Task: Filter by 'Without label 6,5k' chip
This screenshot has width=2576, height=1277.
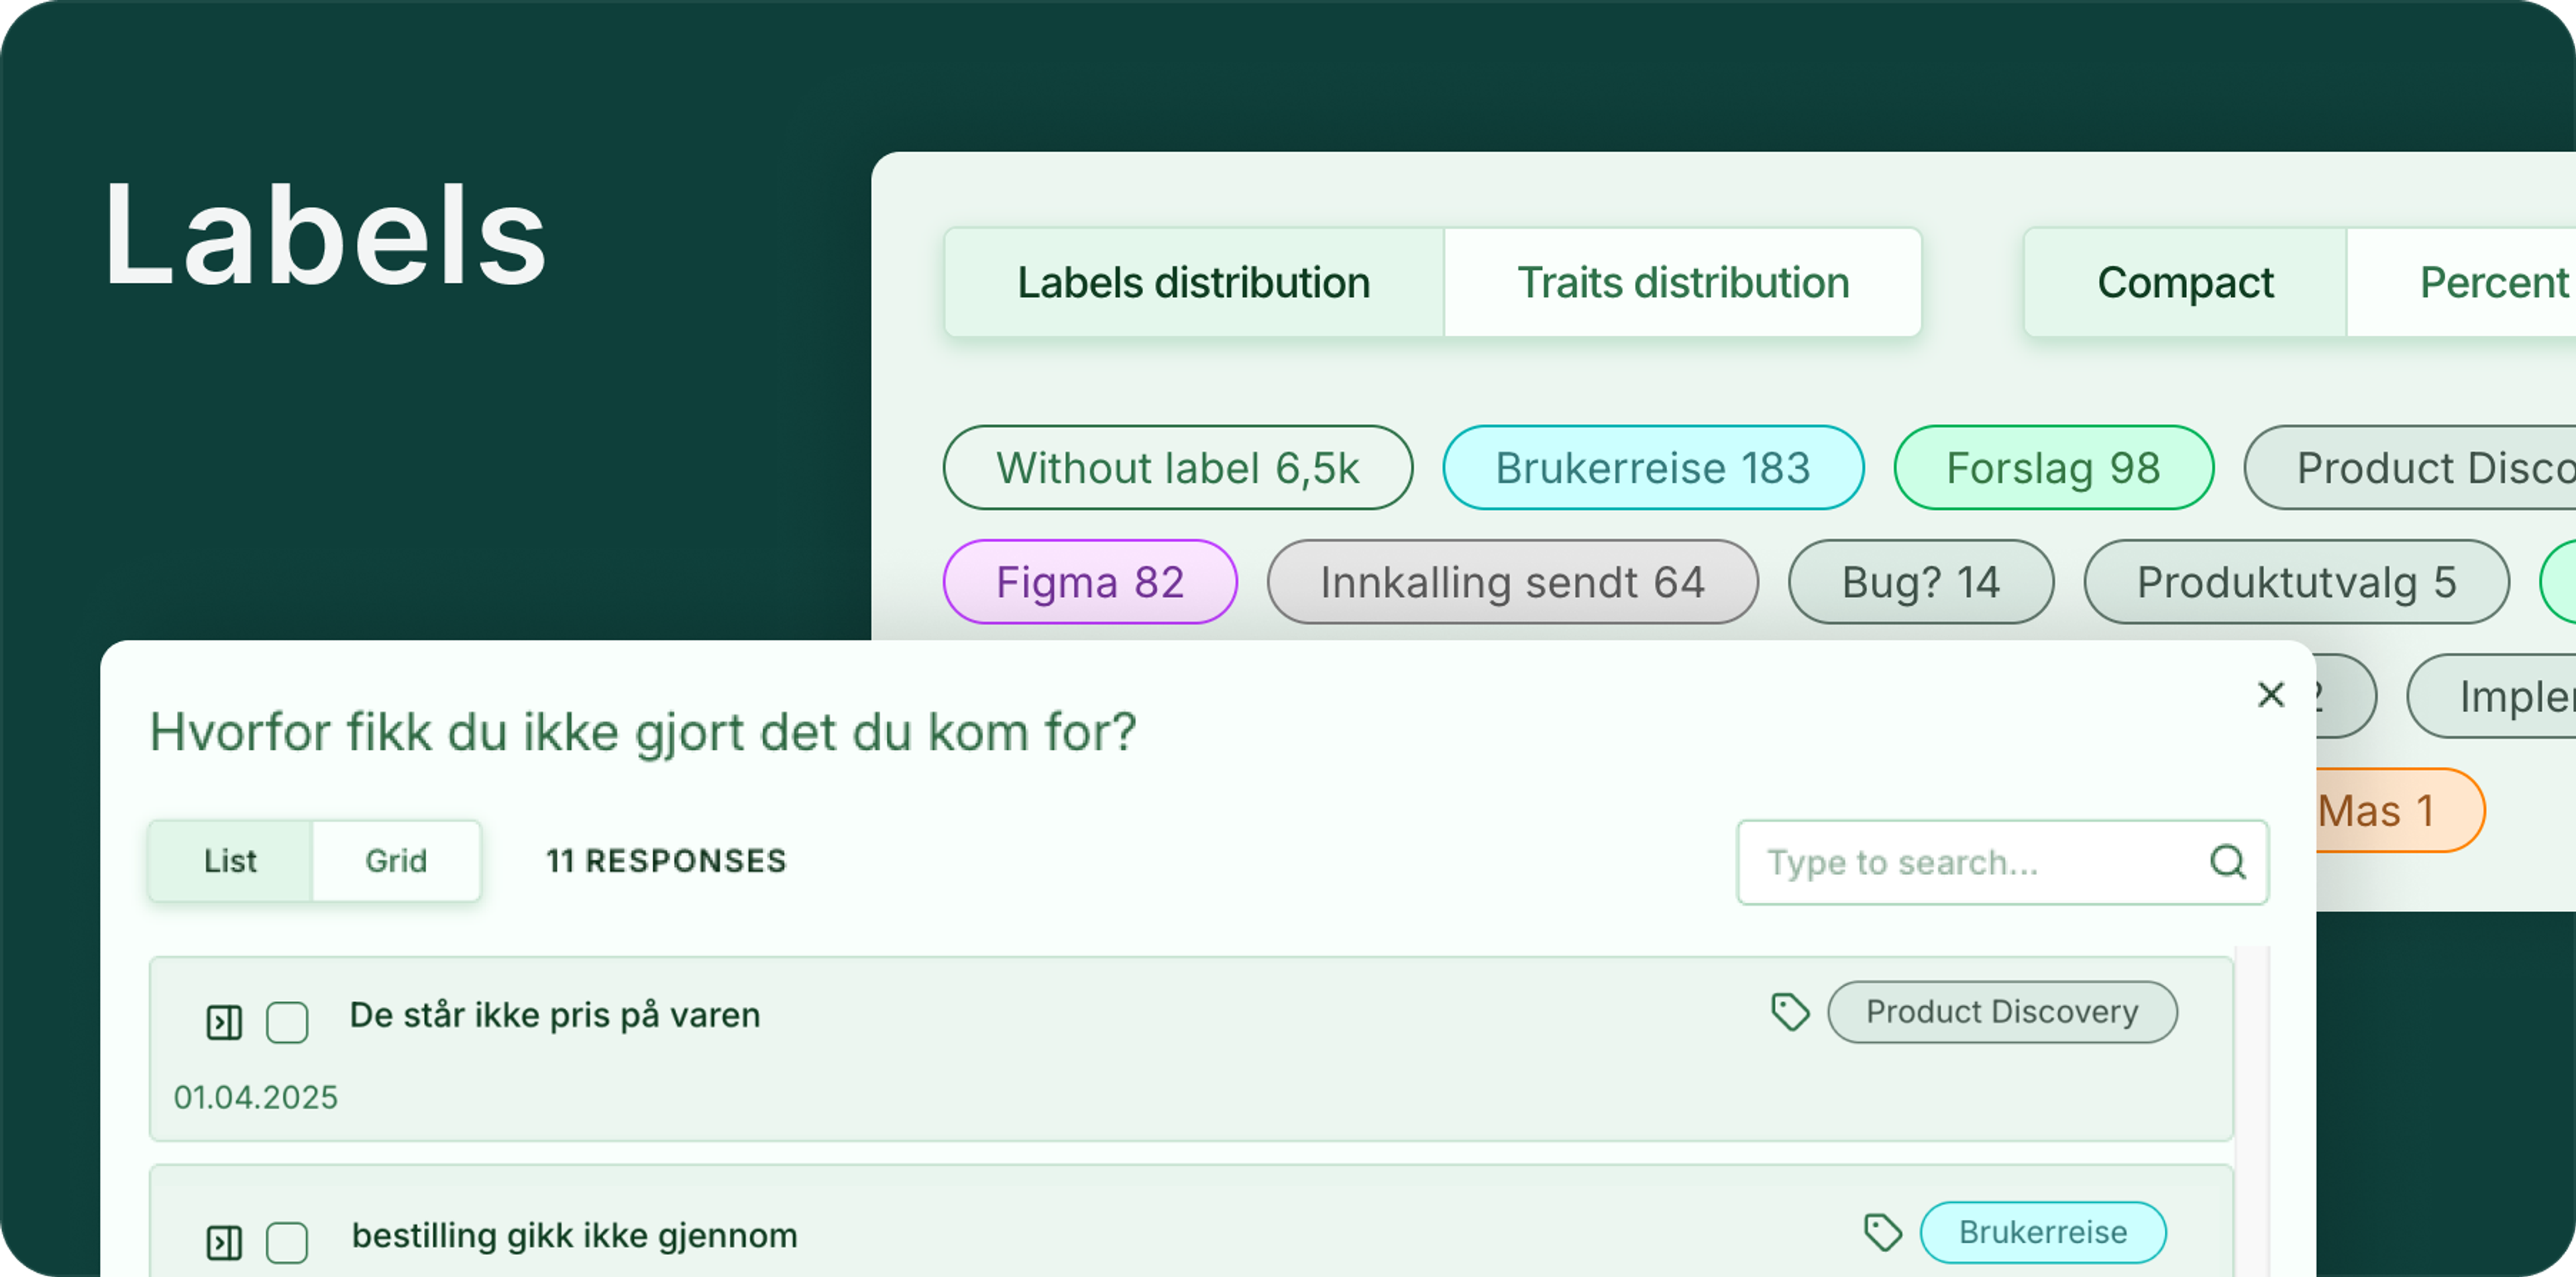Action: tap(1177, 468)
